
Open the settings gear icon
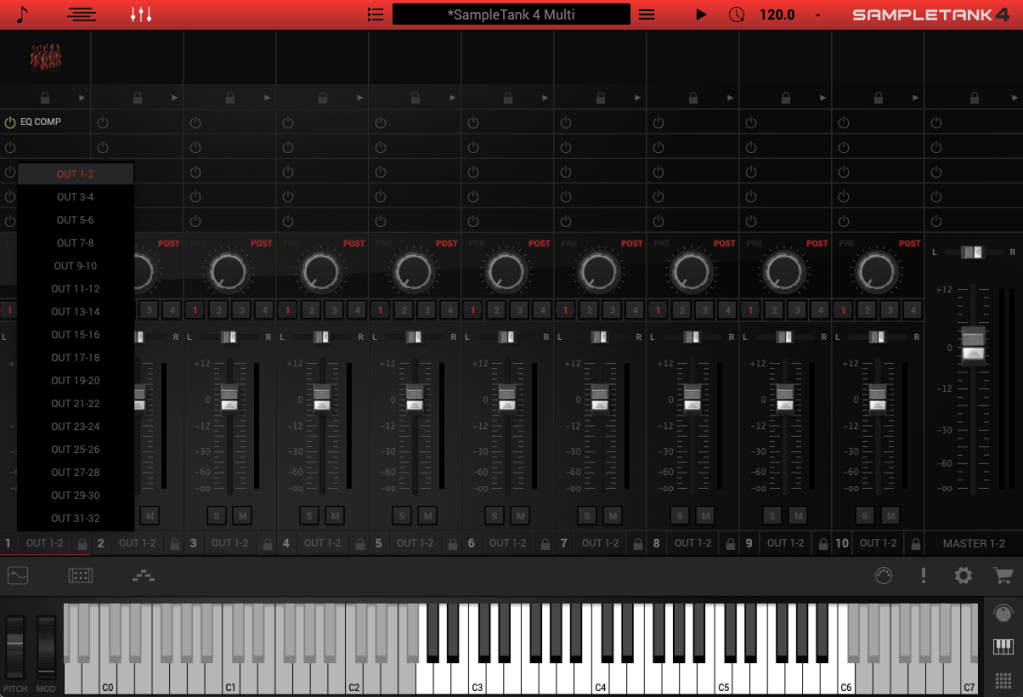tap(963, 575)
